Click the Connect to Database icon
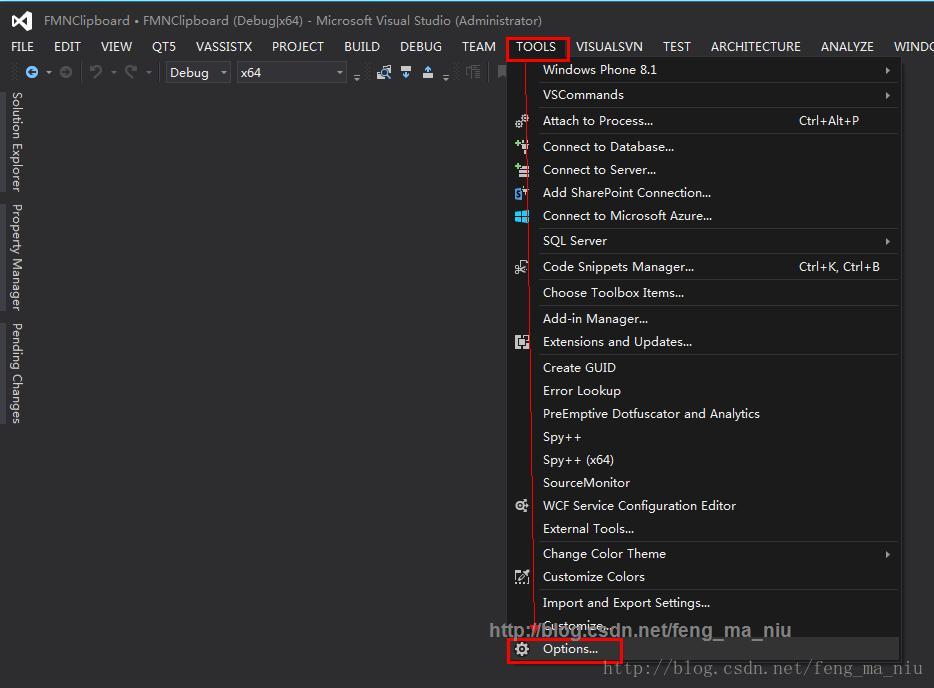This screenshot has height=688, width=934. tap(522, 147)
